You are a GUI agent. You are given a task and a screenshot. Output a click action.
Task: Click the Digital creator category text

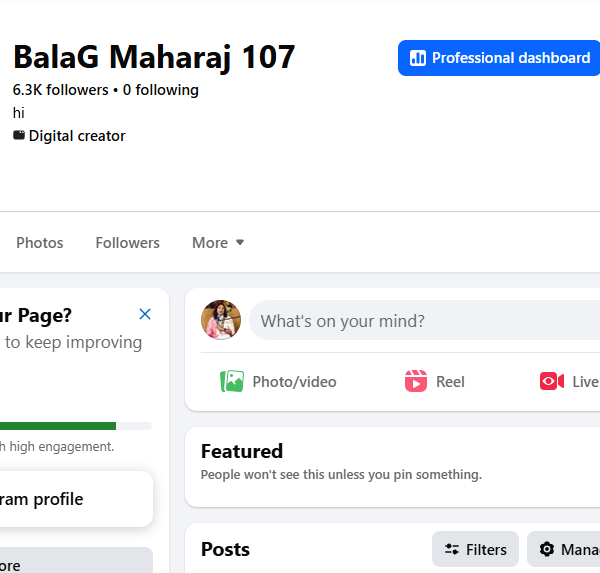(x=77, y=136)
